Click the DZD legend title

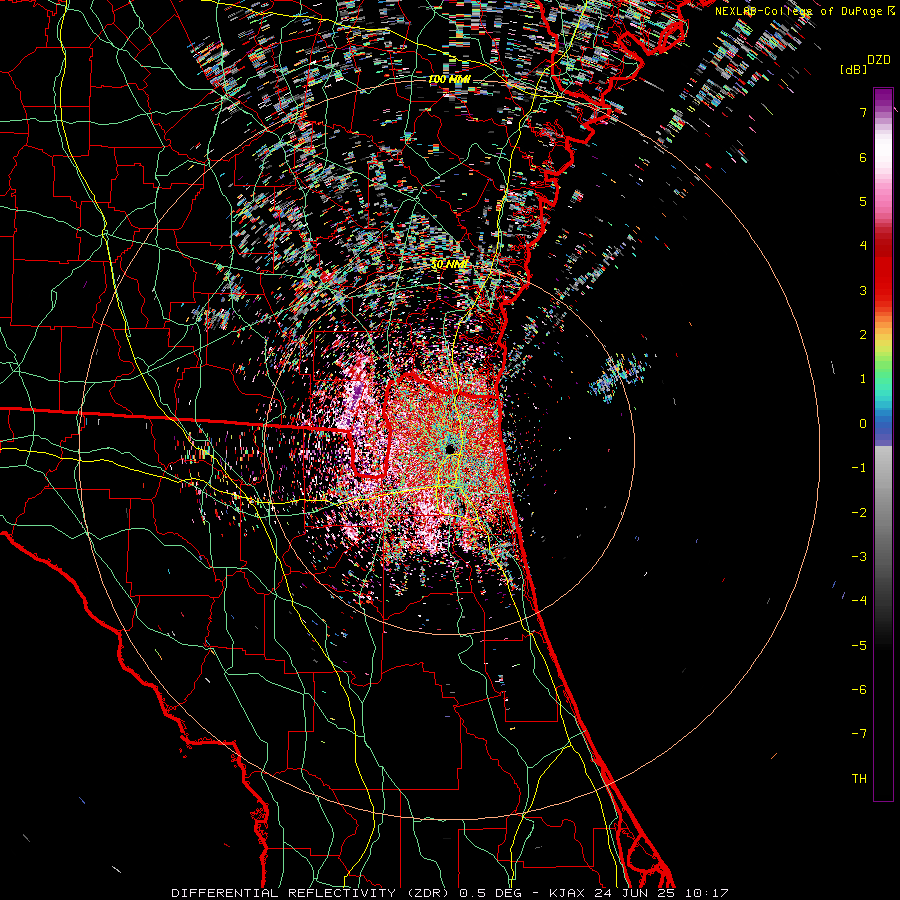(879, 60)
